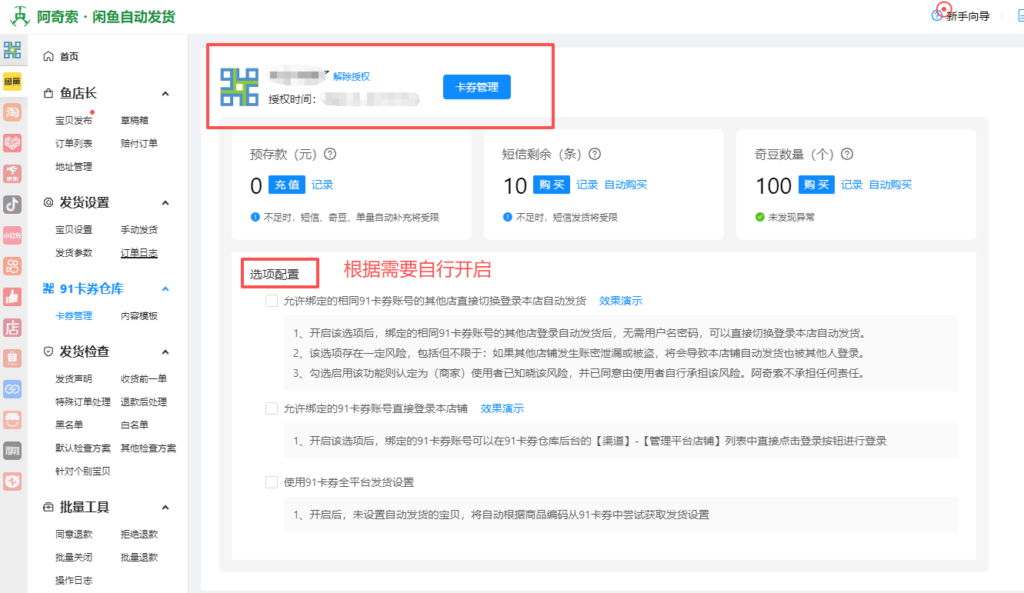1024x593 pixels.
Task: Collapse the 鱼店长 menu section
Action: (x=165, y=93)
